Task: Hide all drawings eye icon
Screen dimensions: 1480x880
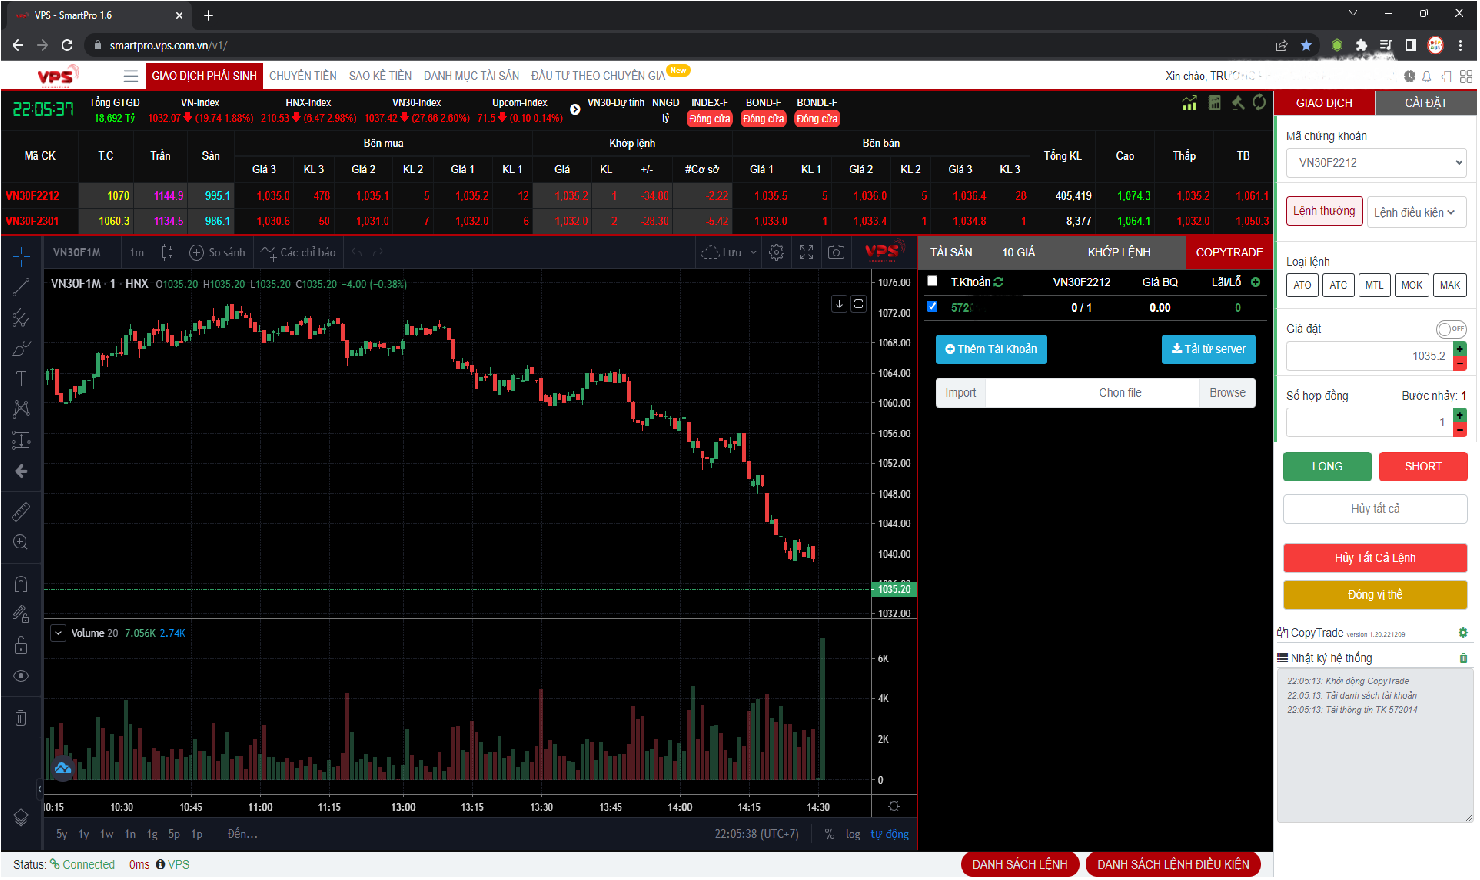Action: pos(21,676)
